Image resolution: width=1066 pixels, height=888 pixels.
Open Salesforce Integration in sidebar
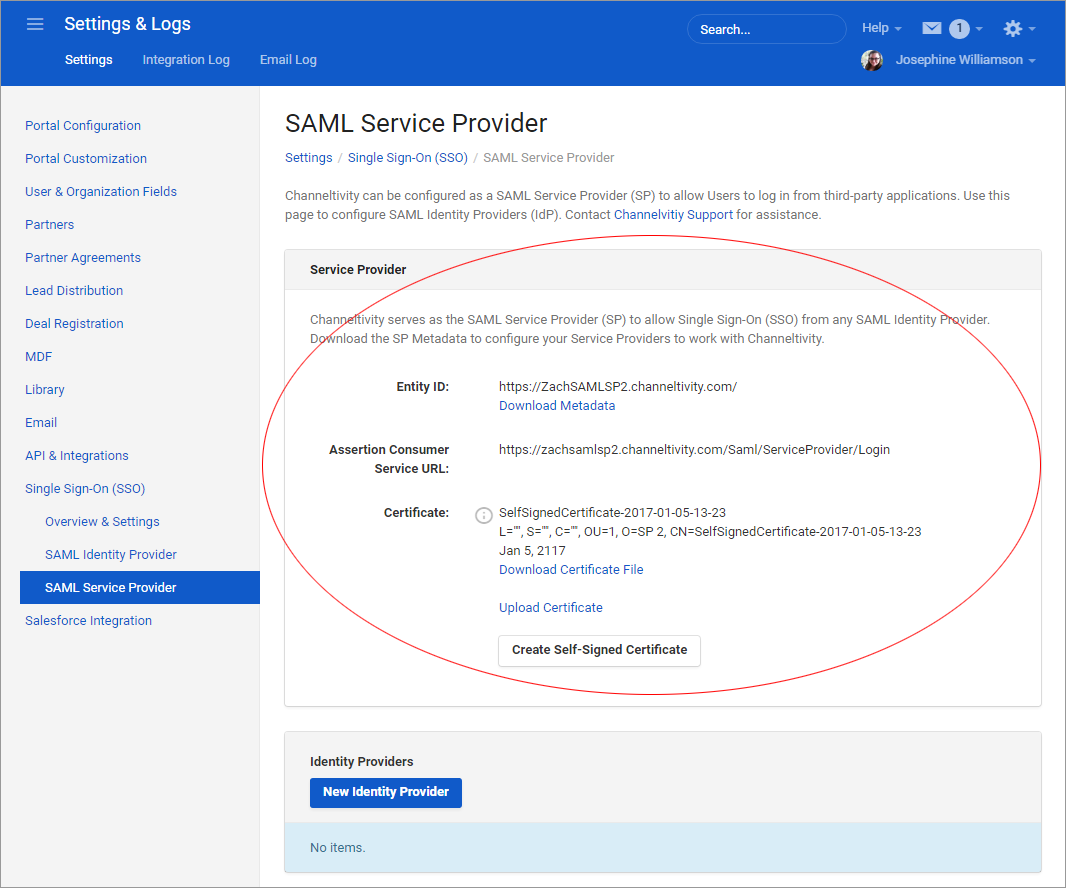(x=88, y=621)
